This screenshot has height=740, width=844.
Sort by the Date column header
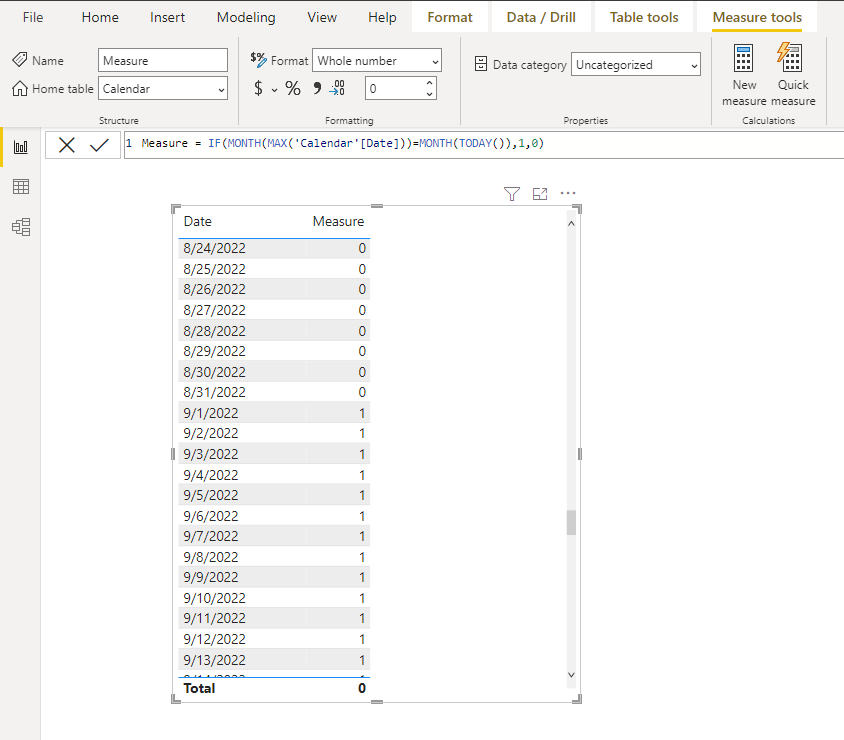(x=198, y=221)
